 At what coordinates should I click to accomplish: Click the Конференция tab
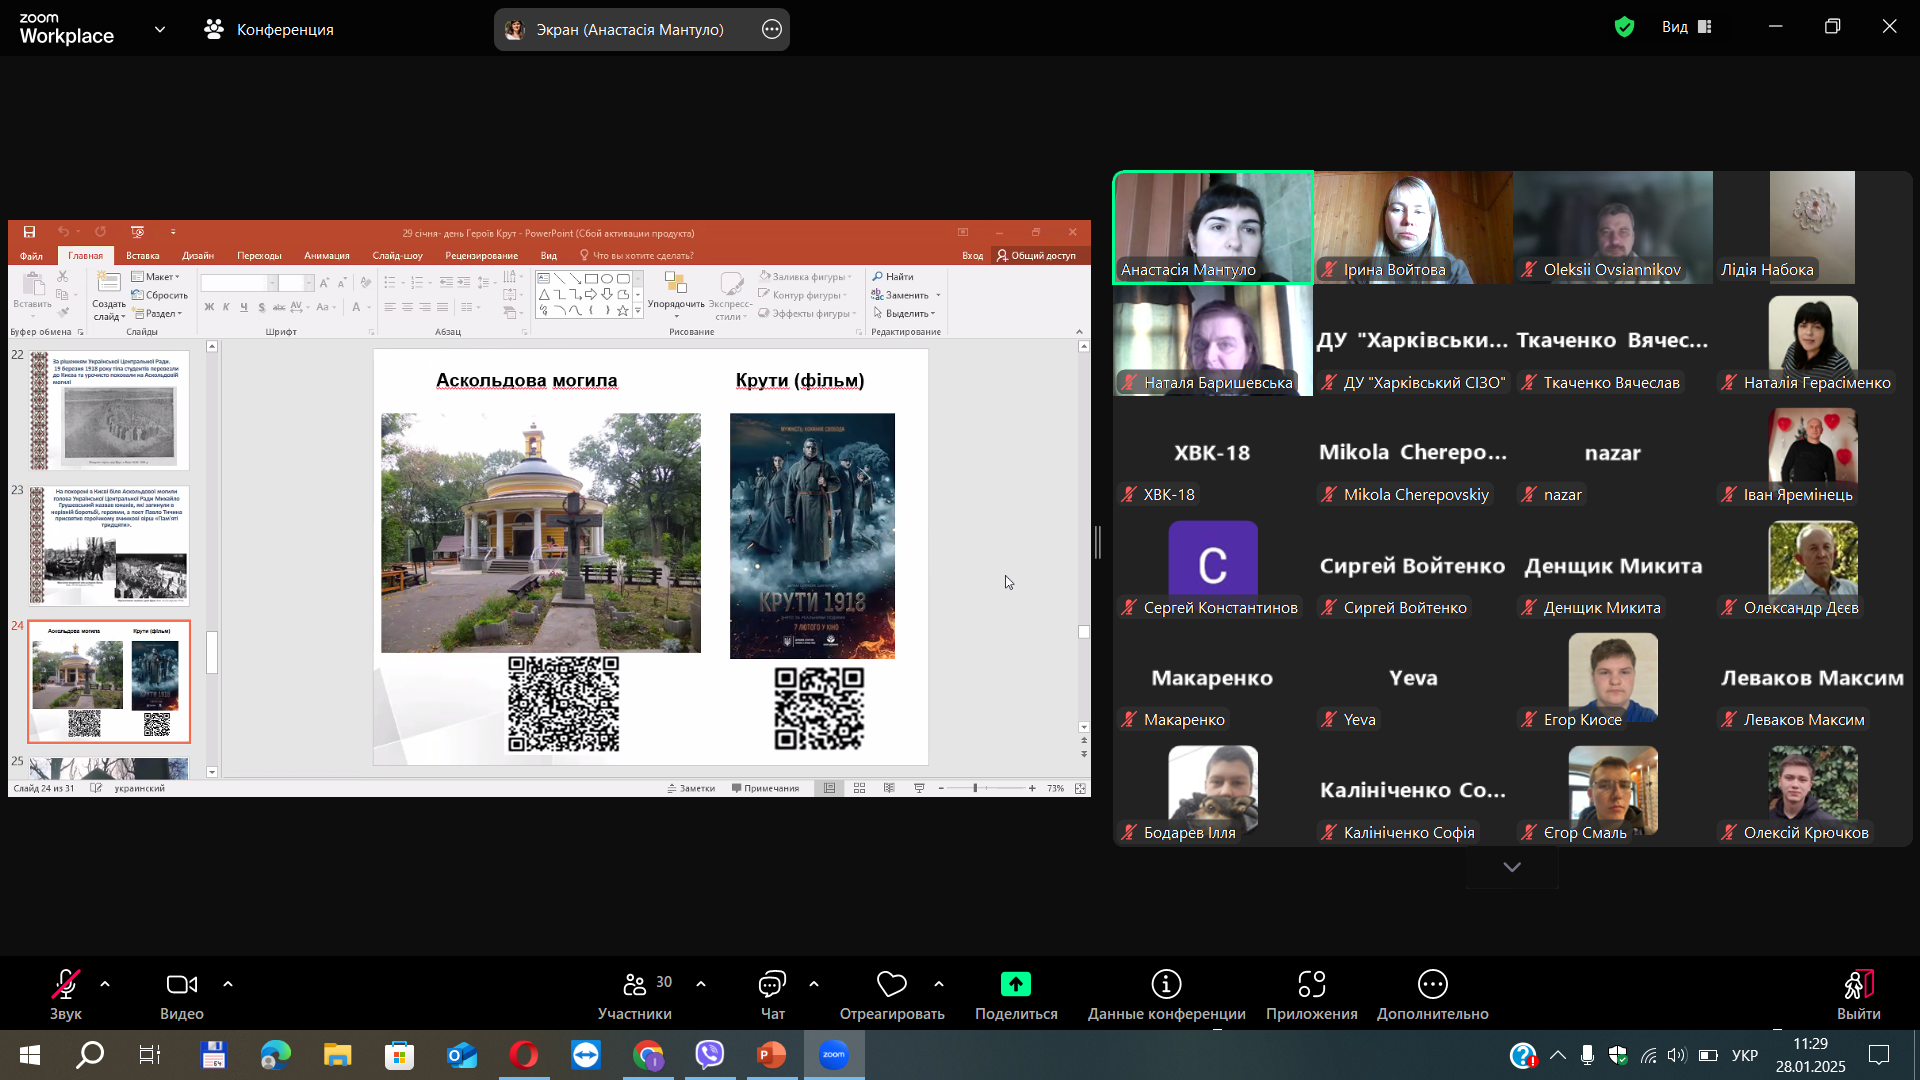point(269,30)
